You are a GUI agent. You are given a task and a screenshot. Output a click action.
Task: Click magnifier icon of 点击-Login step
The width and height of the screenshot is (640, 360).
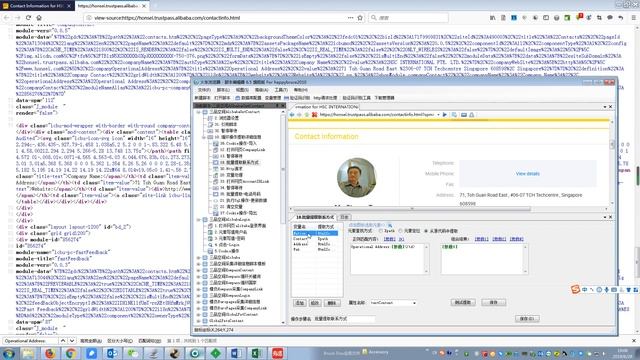click(211, 244)
